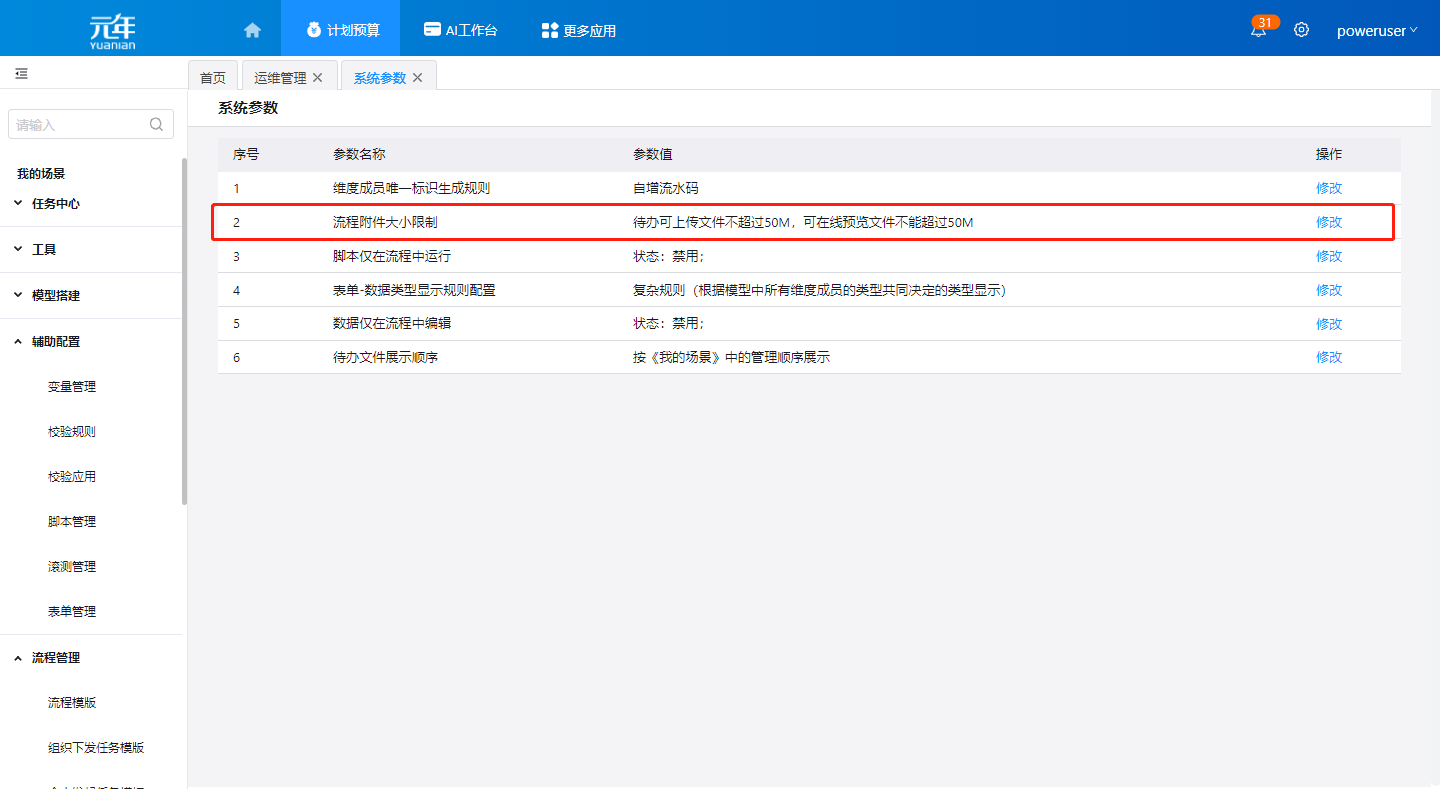This screenshot has width=1440, height=789.
Task: Click the sidebar vertical scrollbar
Action: point(184,330)
